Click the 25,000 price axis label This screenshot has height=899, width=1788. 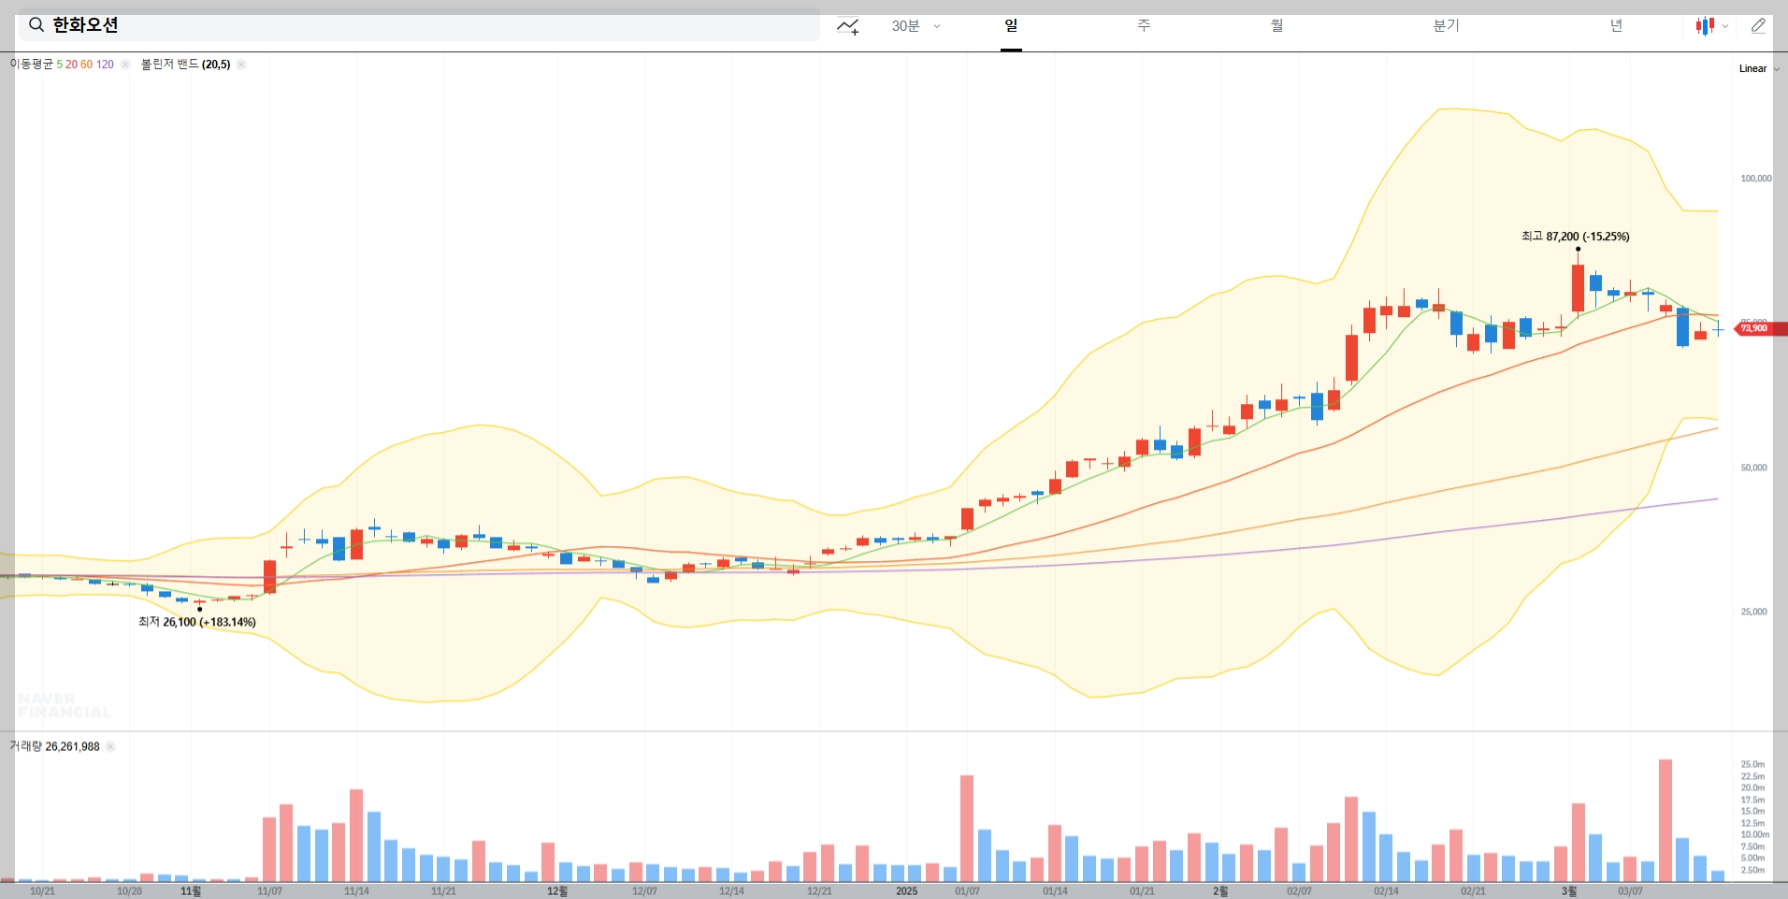tap(1754, 611)
